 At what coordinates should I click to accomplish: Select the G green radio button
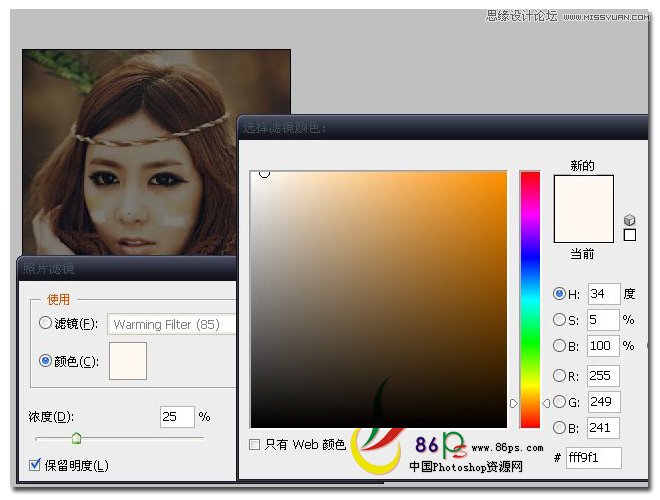pos(559,402)
